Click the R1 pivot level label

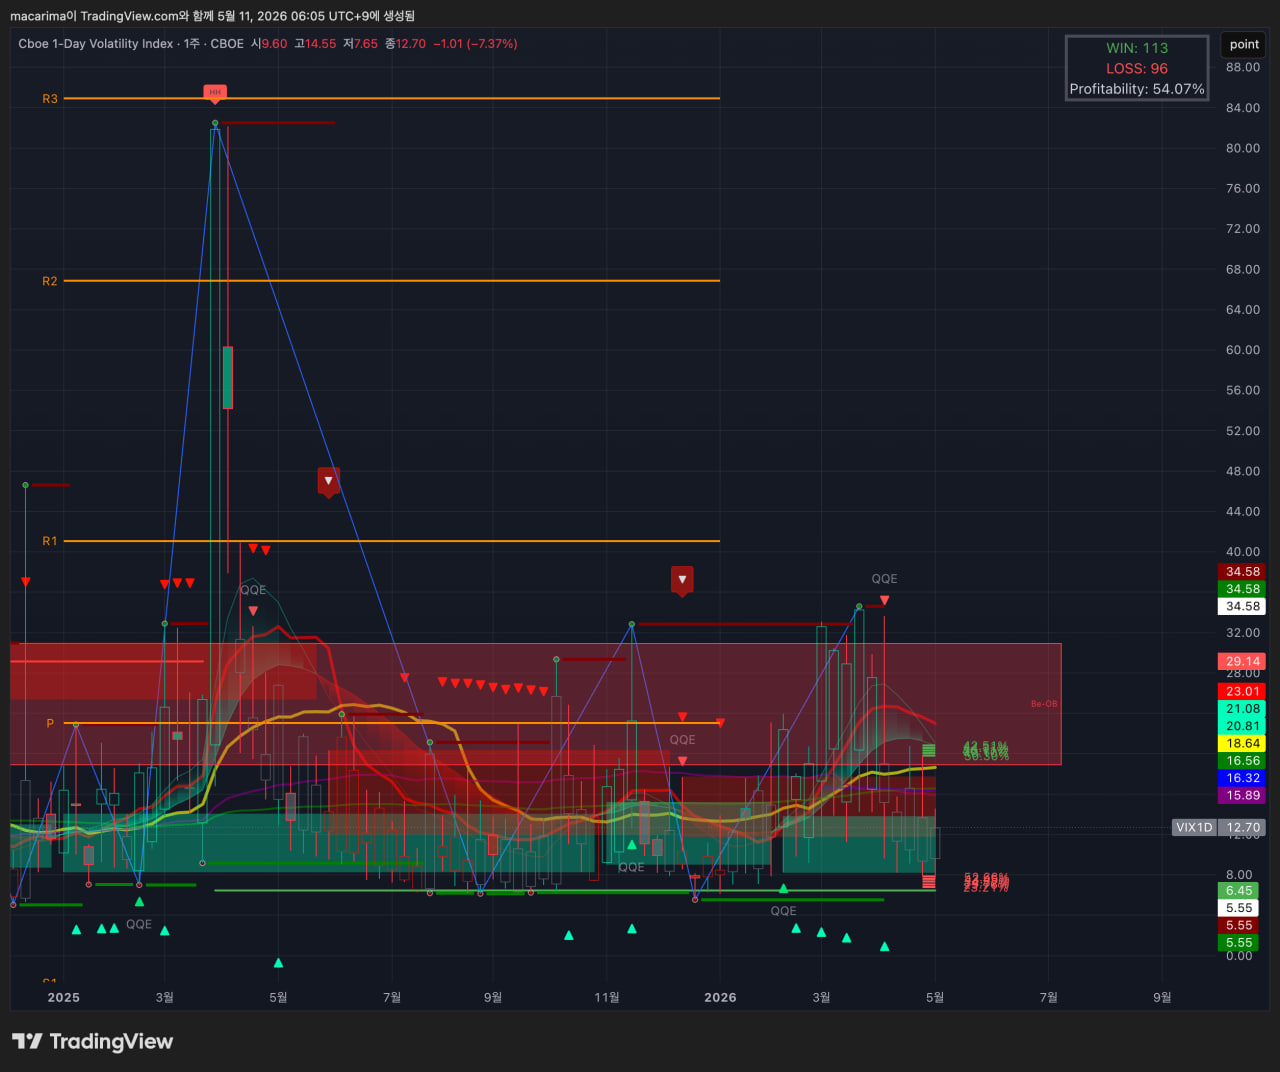coord(50,541)
